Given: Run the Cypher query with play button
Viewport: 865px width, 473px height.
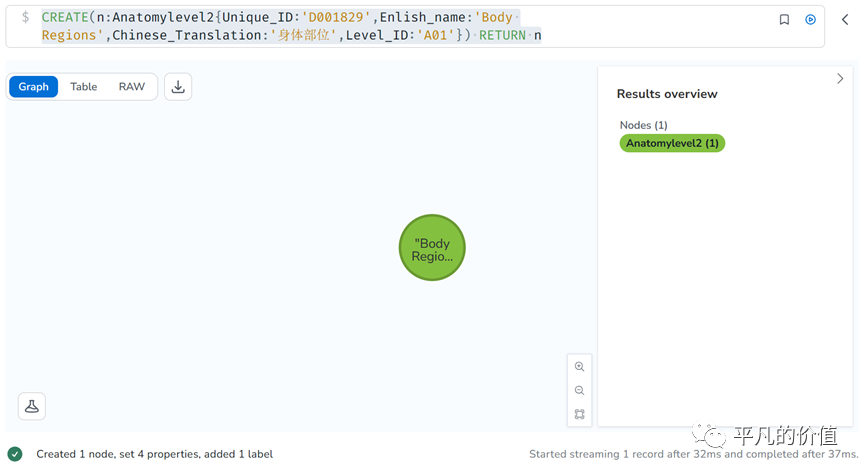Looking at the screenshot, I should click(810, 19).
